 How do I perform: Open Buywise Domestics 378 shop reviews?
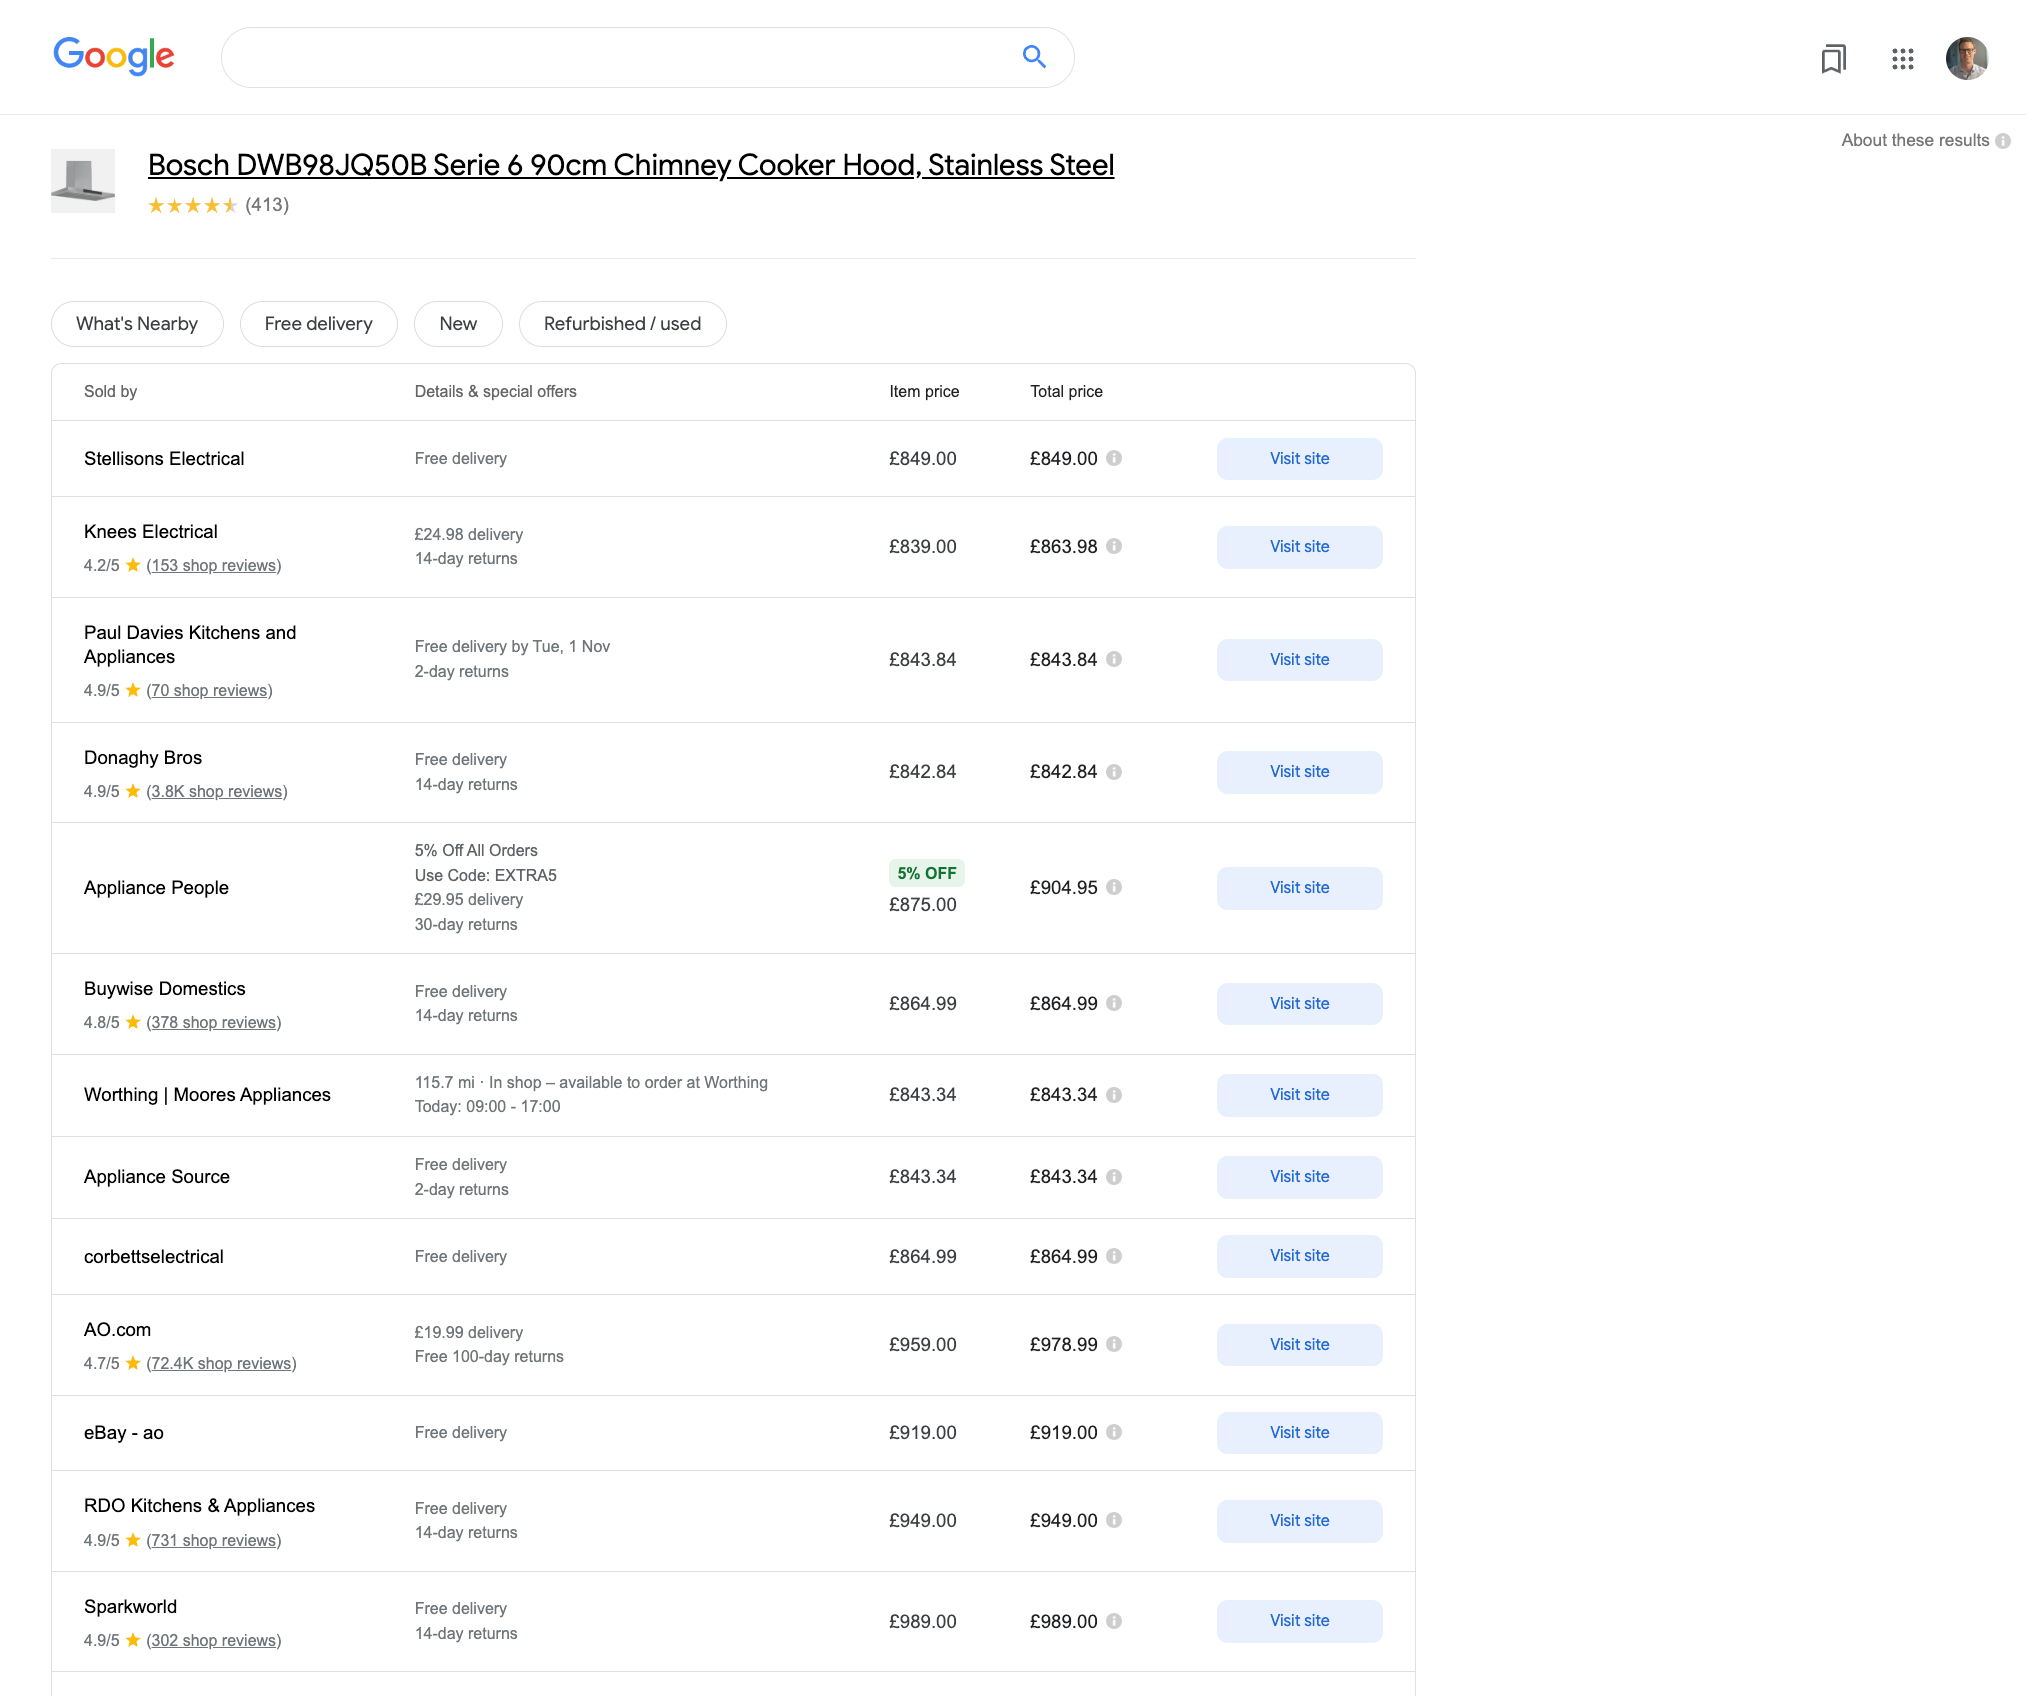[x=214, y=1023]
